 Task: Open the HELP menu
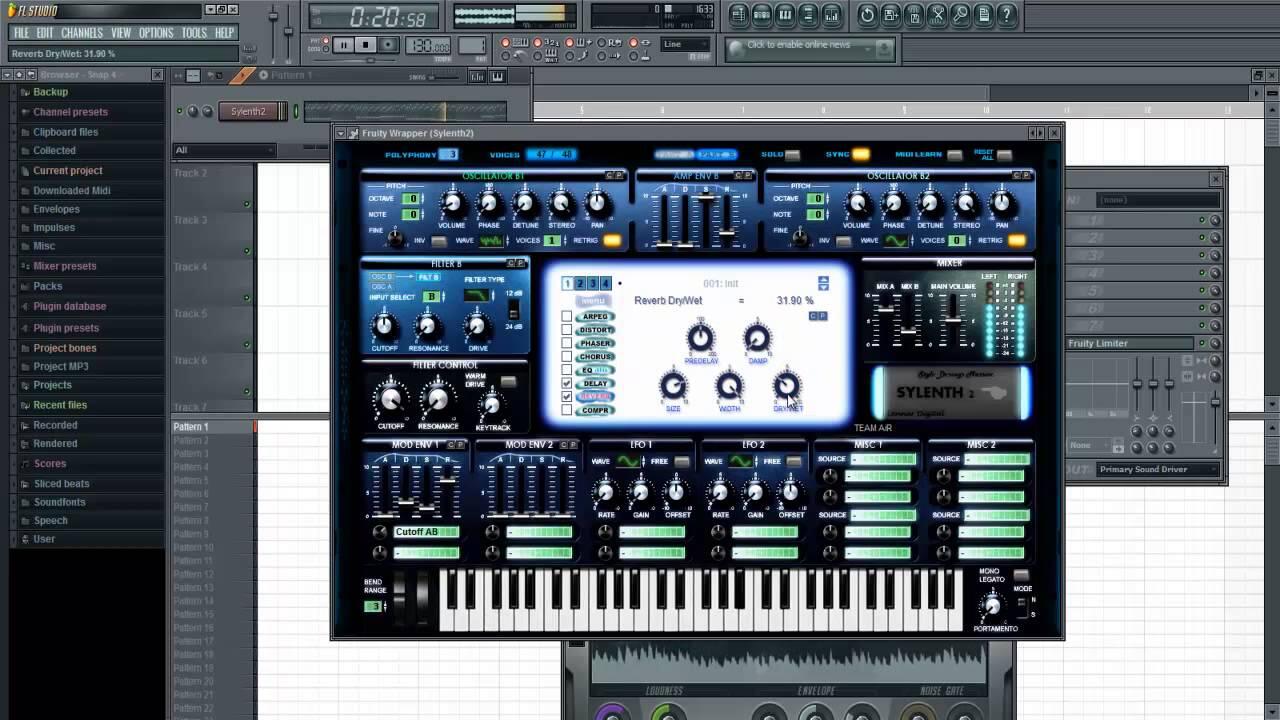(225, 33)
